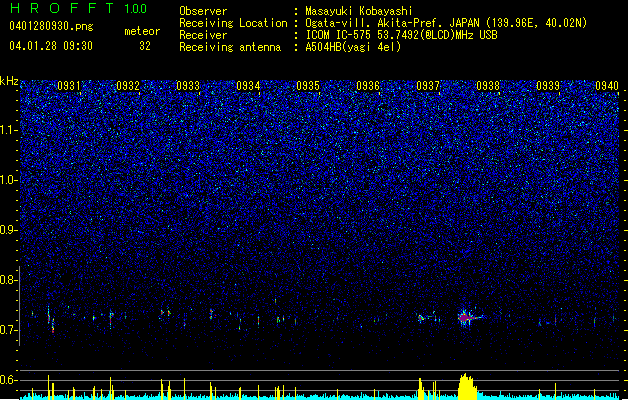Screen dimensions: 629x400
Task: Click the Receiver label
Action: coord(203,35)
